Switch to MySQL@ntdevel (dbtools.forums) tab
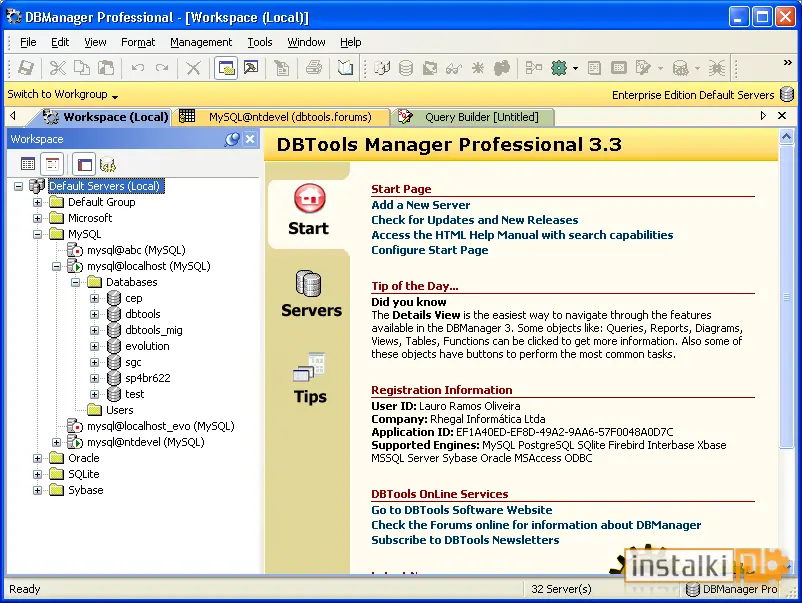 coord(281,117)
